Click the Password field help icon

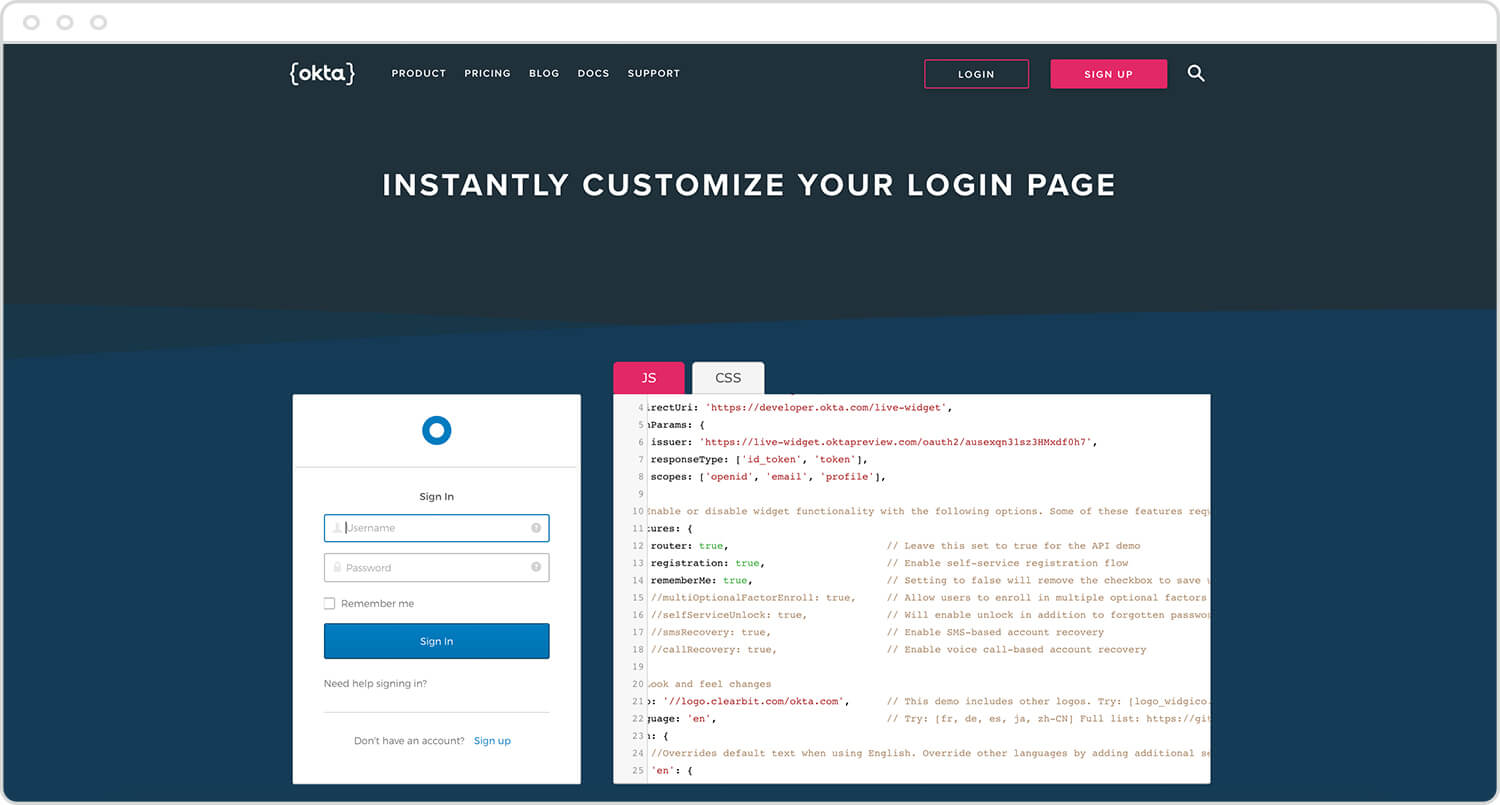[x=536, y=568]
